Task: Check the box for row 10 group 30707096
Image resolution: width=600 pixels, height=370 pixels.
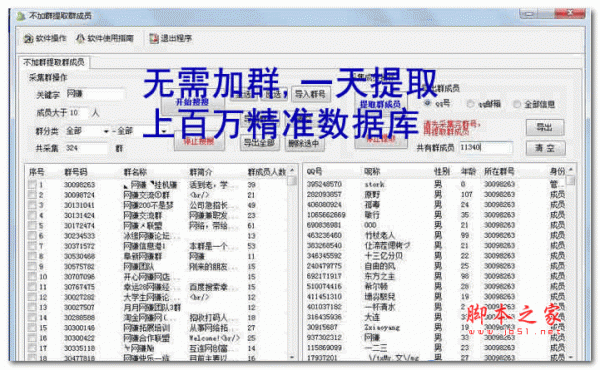Action: [x=32, y=277]
